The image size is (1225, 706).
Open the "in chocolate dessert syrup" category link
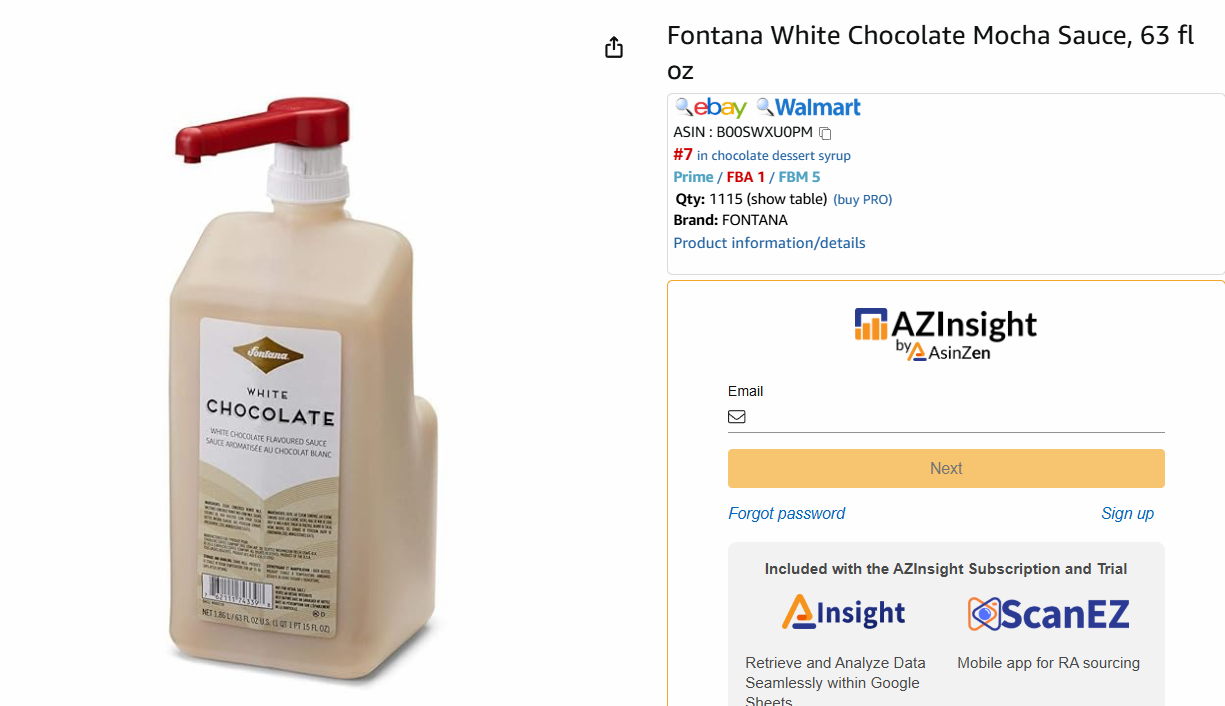(x=773, y=156)
